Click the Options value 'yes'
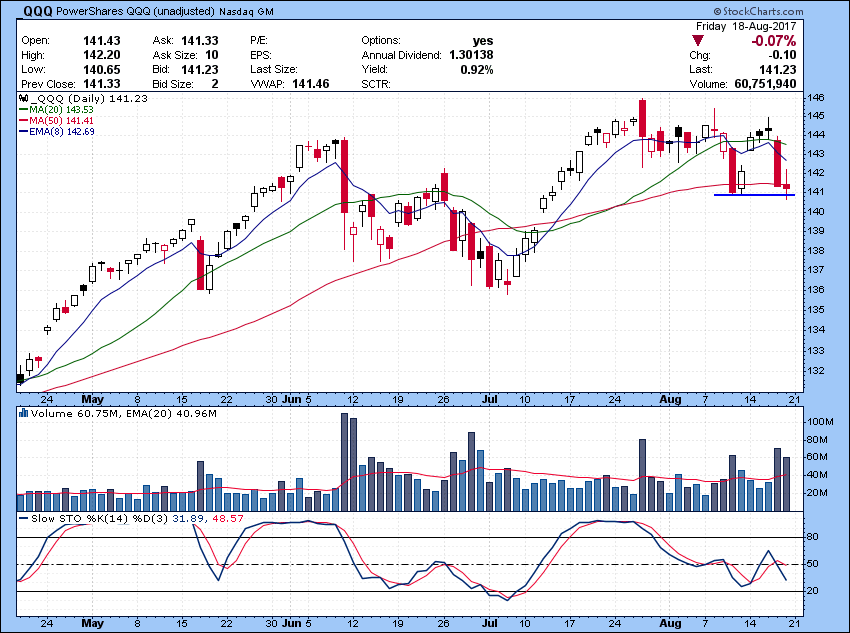The width and height of the screenshot is (850, 633). pyautogui.click(x=483, y=41)
